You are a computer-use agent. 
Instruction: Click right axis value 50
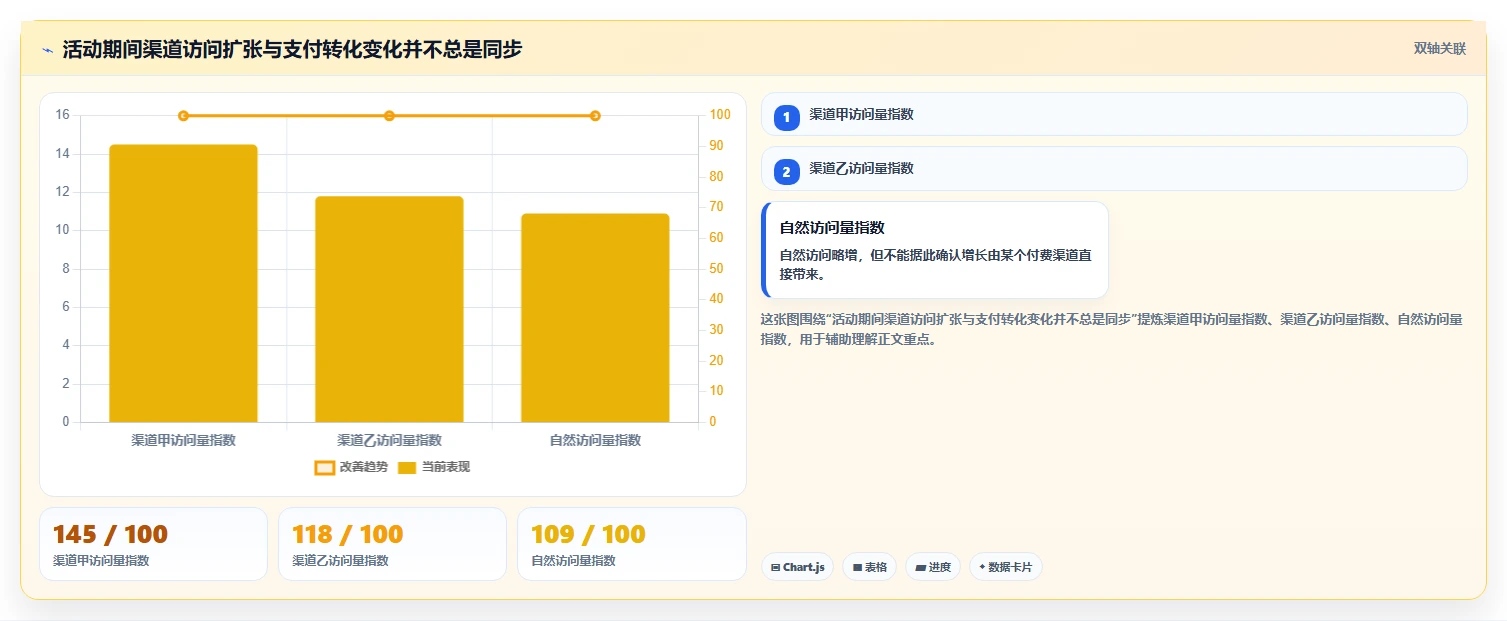[x=716, y=268]
